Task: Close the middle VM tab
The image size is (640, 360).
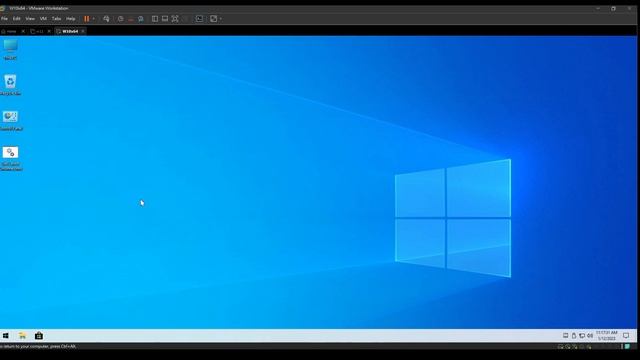Action: coord(49,31)
